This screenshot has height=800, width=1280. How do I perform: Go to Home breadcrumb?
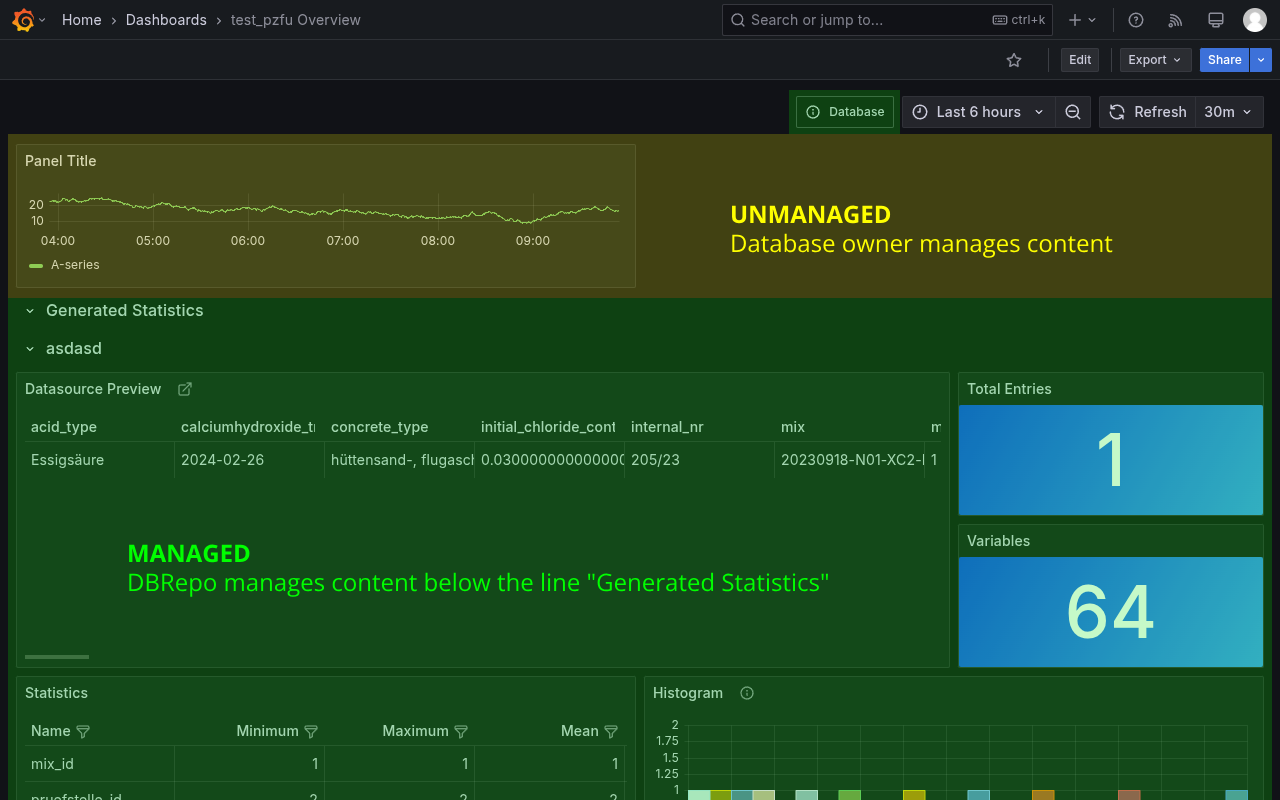81,20
